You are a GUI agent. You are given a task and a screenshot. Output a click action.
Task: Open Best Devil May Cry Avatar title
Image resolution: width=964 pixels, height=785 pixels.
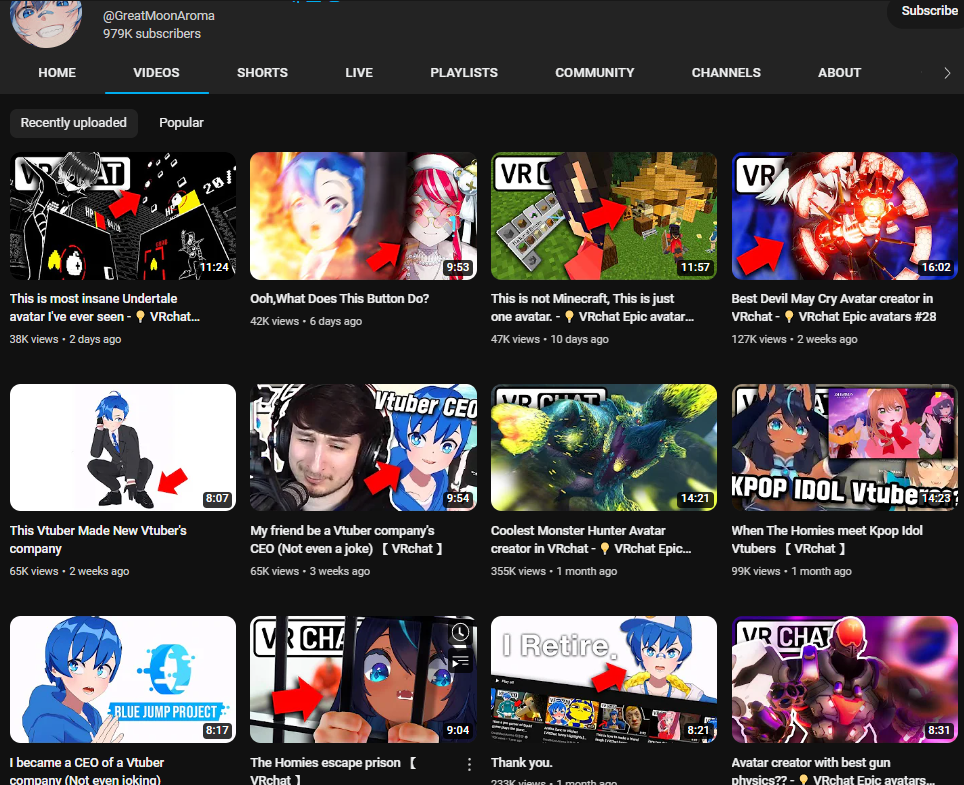coord(834,307)
